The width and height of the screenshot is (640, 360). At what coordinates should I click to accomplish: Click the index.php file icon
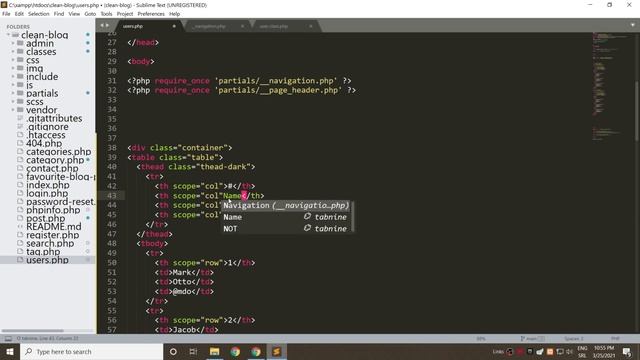[20, 185]
